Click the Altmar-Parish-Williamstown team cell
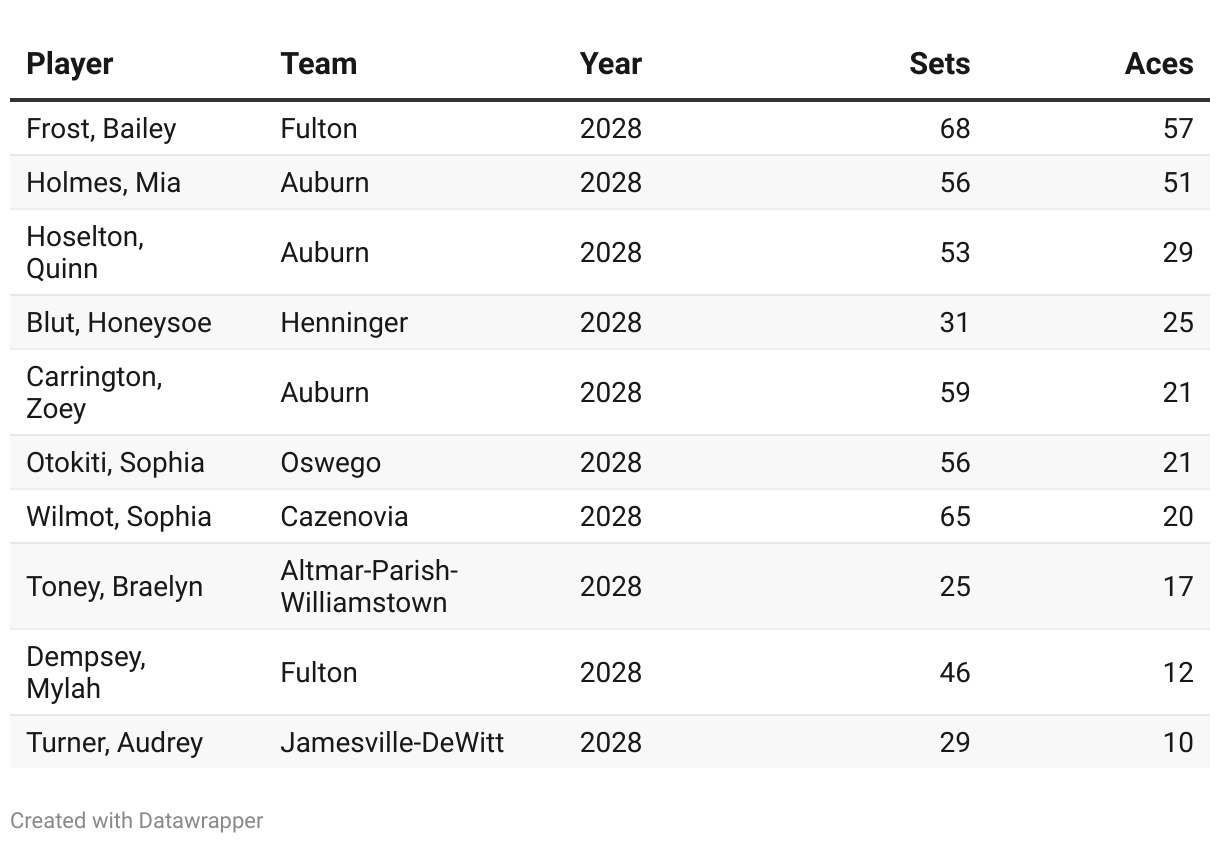Screen dimensions: 1220x844 (x=369, y=587)
